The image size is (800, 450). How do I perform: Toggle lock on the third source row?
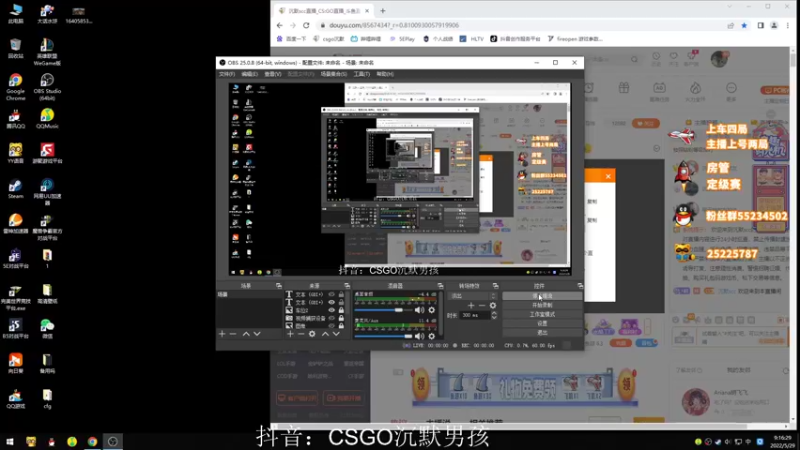341,310
